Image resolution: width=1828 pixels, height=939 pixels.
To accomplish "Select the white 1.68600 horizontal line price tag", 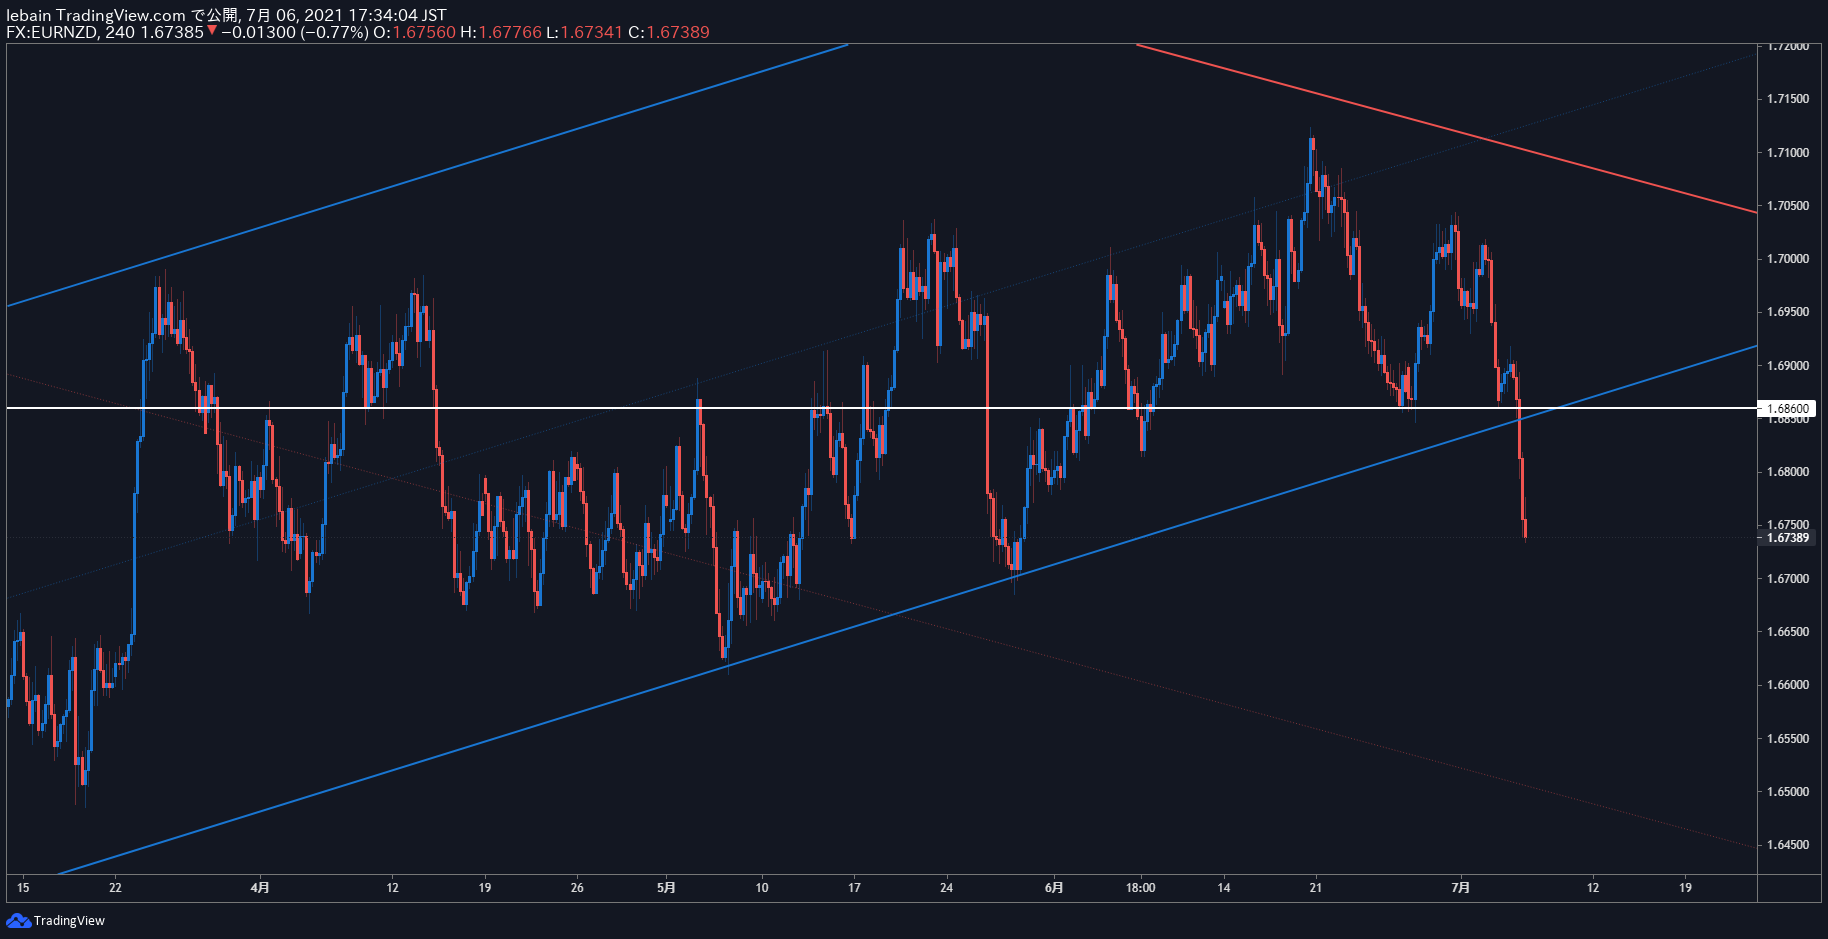I will click(1786, 408).
